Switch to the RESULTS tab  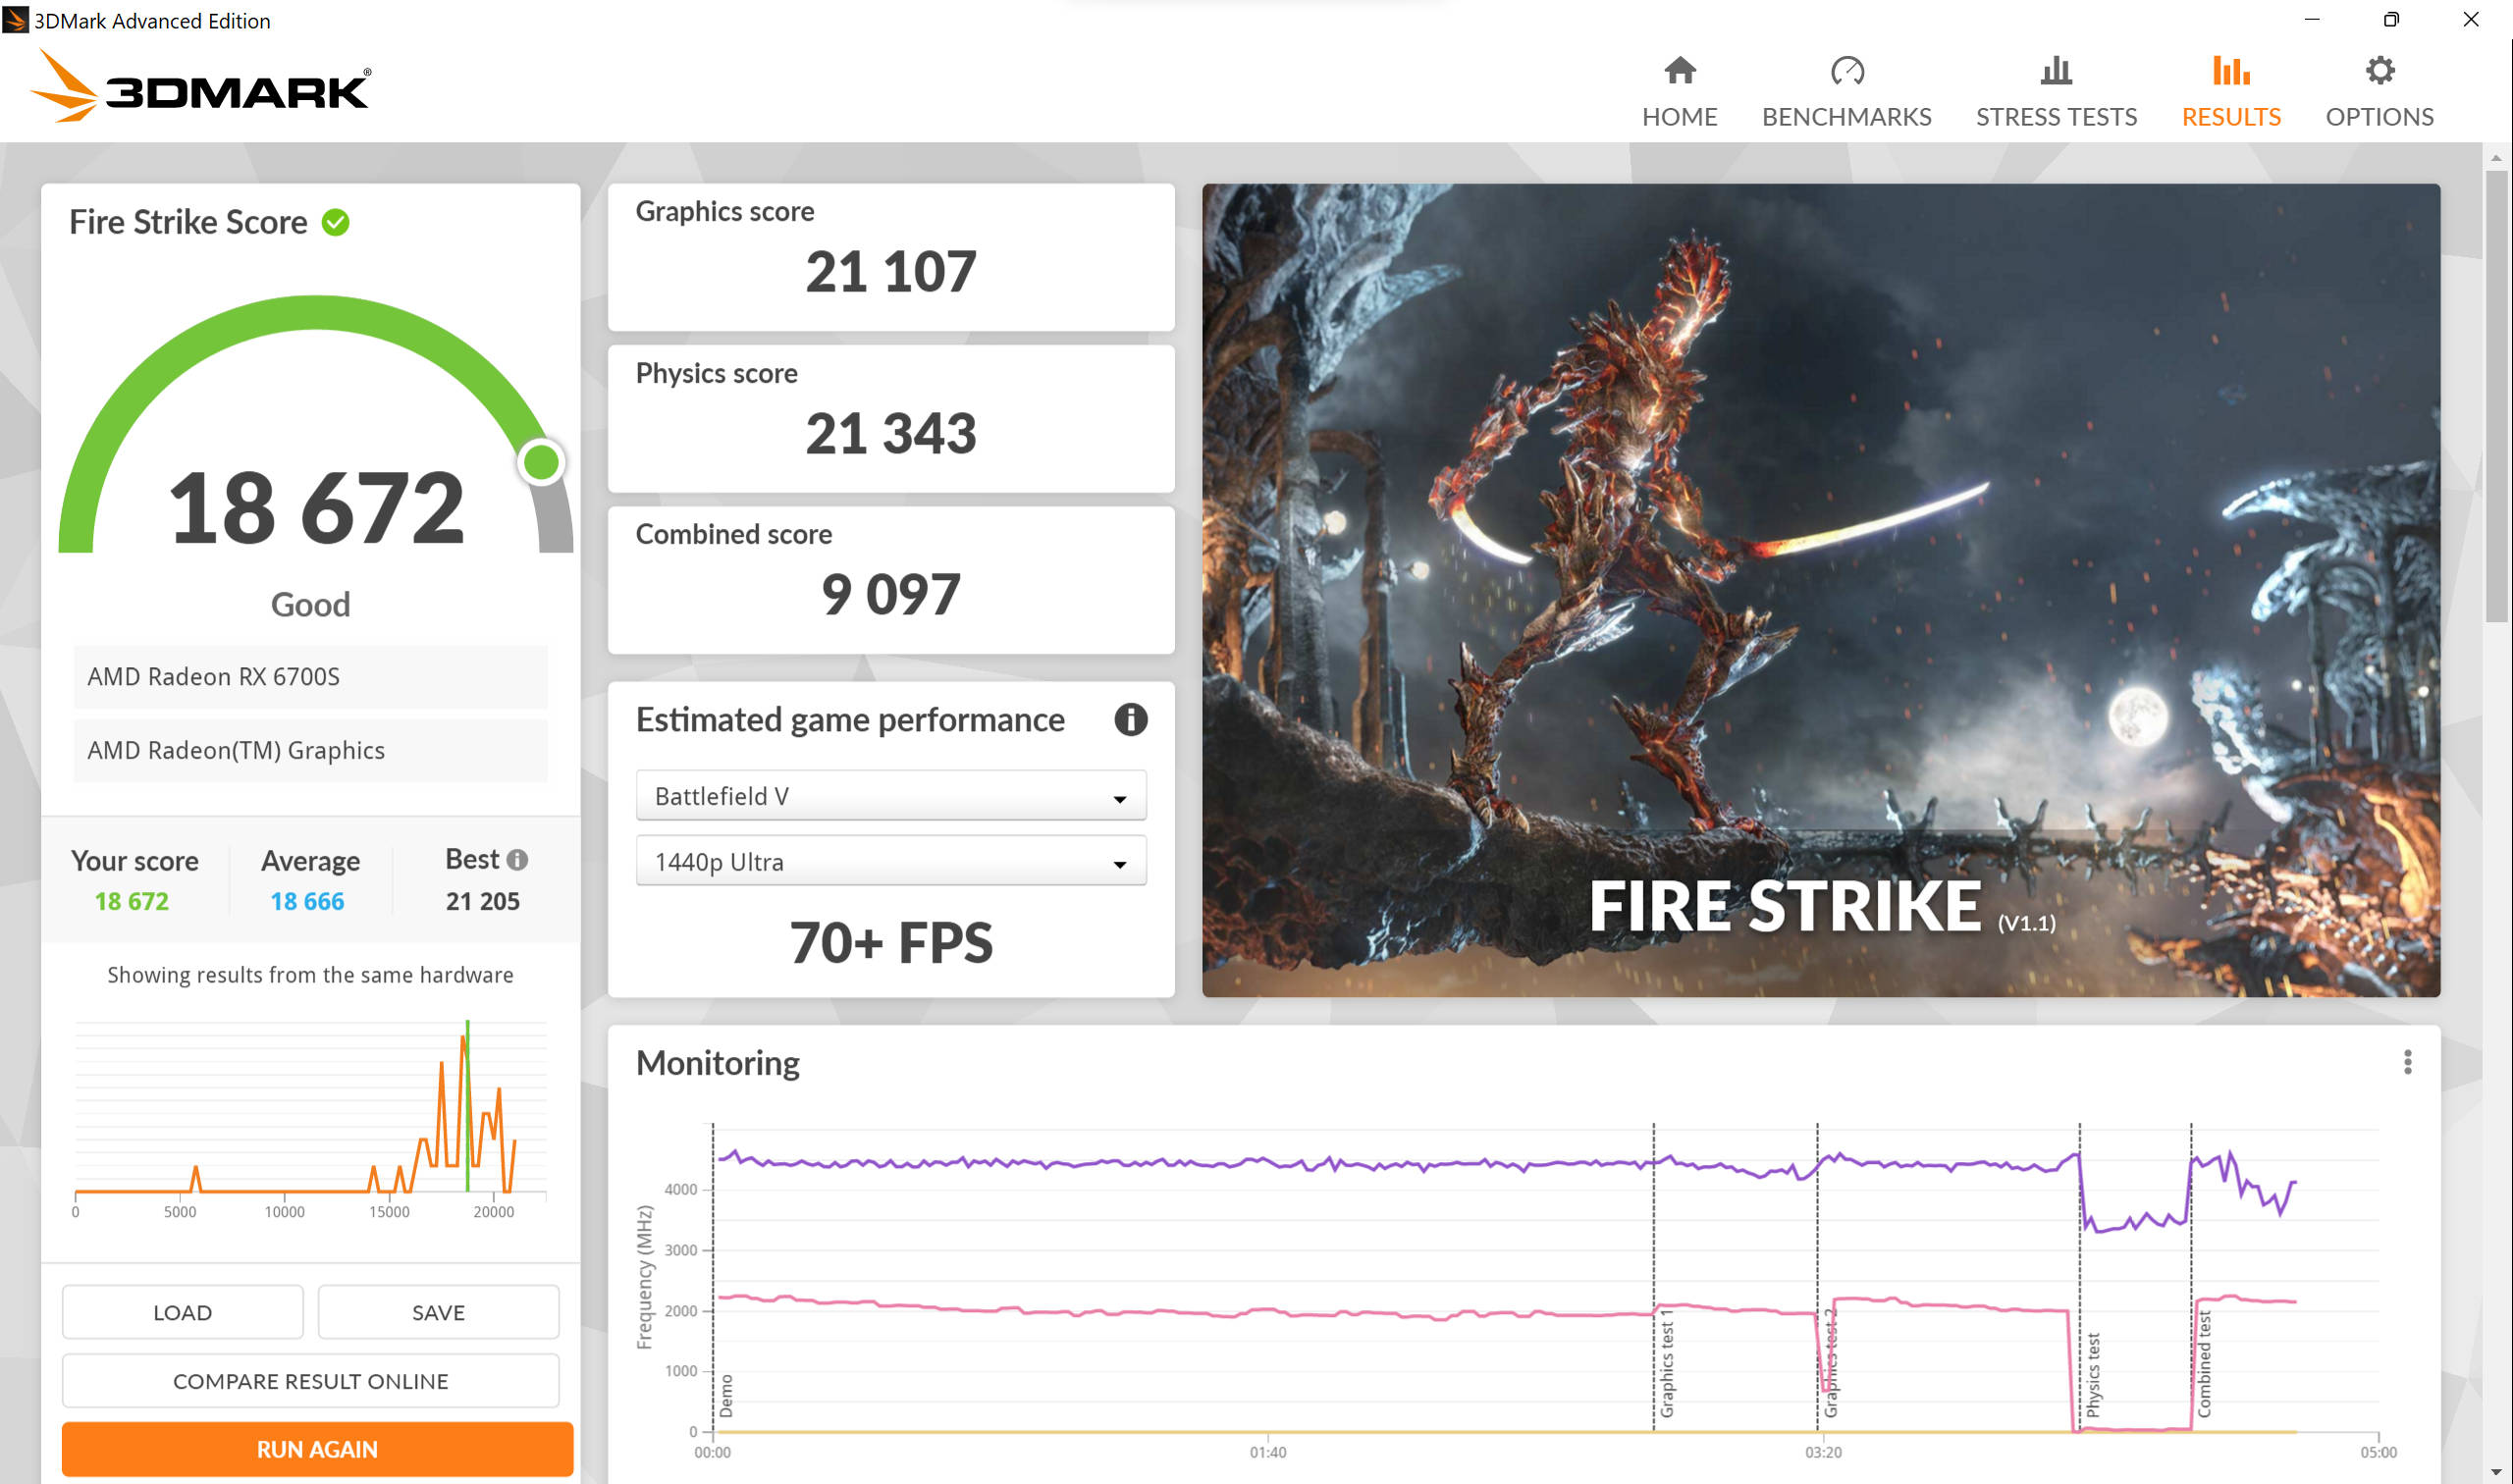click(x=2230, y=92)
